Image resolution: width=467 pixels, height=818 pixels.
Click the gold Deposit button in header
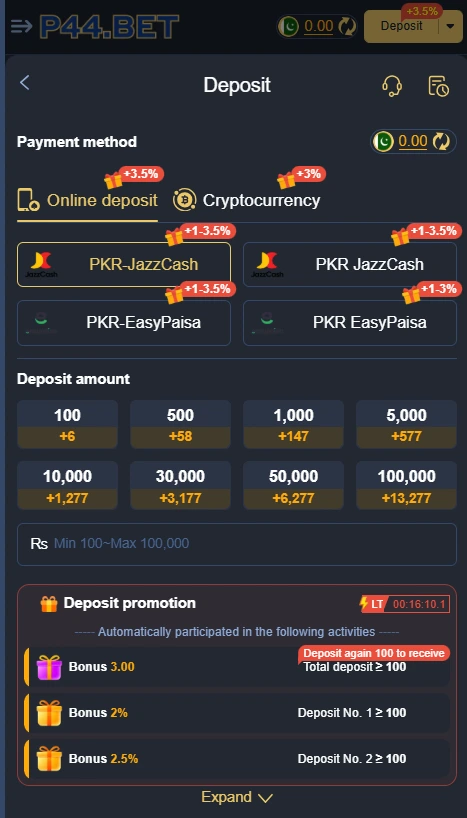[402, 26]
